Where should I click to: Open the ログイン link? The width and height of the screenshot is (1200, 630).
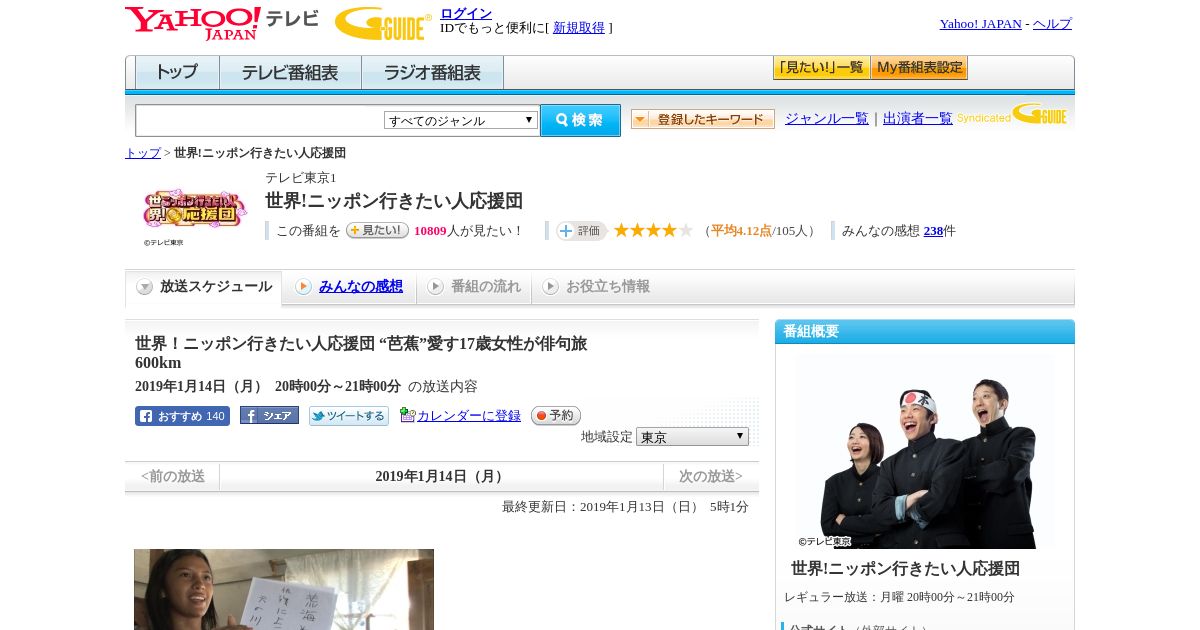pos(466,13)
